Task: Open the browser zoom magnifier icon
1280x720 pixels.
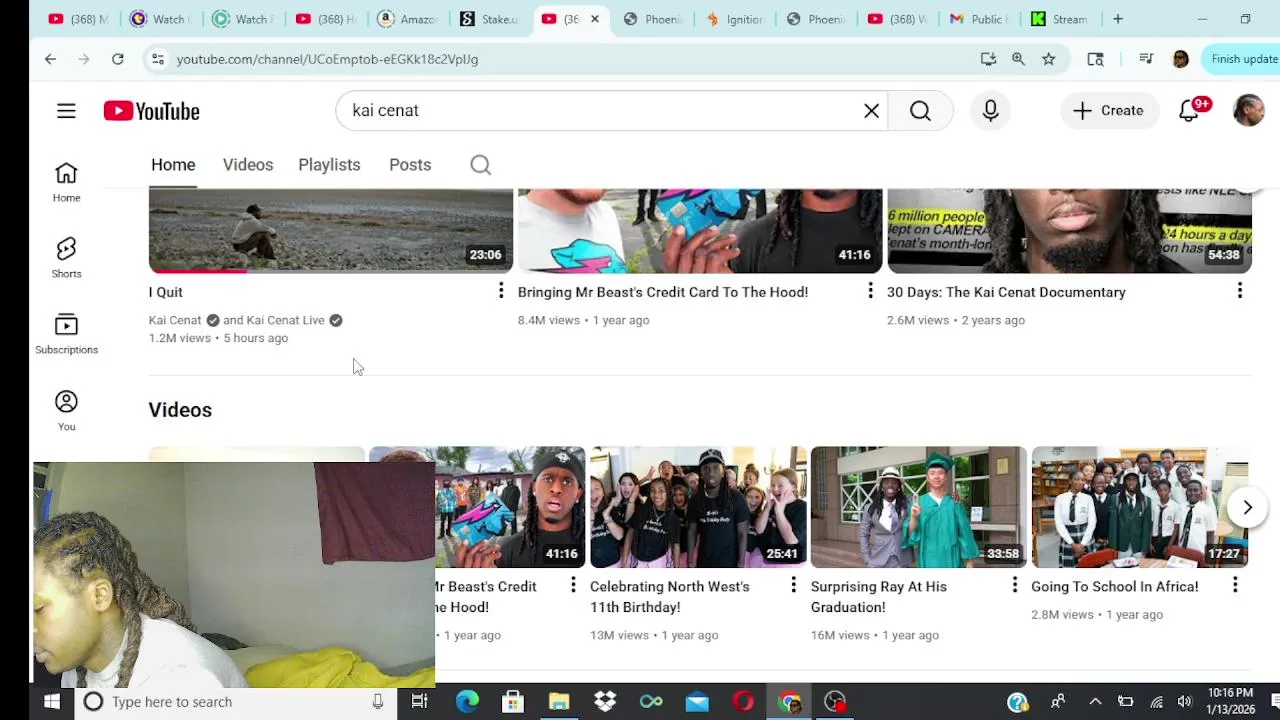Action: (1018, 59)
